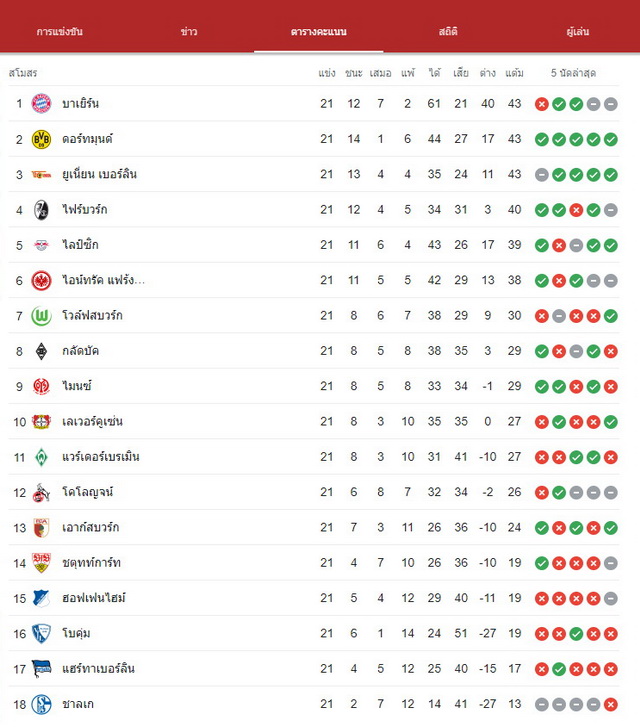Click the Schalke 04 blue crest
This screenshot has height=727, width=640.
point(41,704)
